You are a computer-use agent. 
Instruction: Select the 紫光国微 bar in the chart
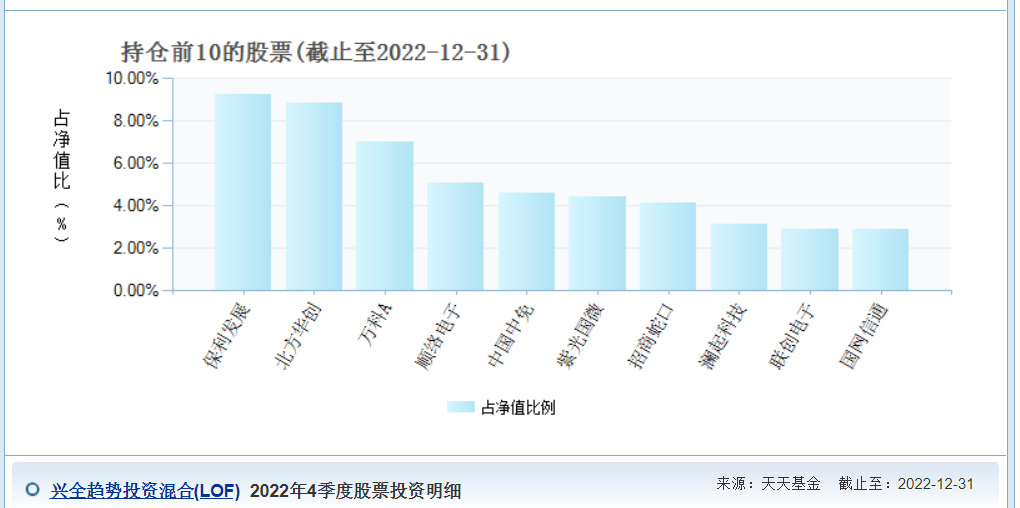597,243
